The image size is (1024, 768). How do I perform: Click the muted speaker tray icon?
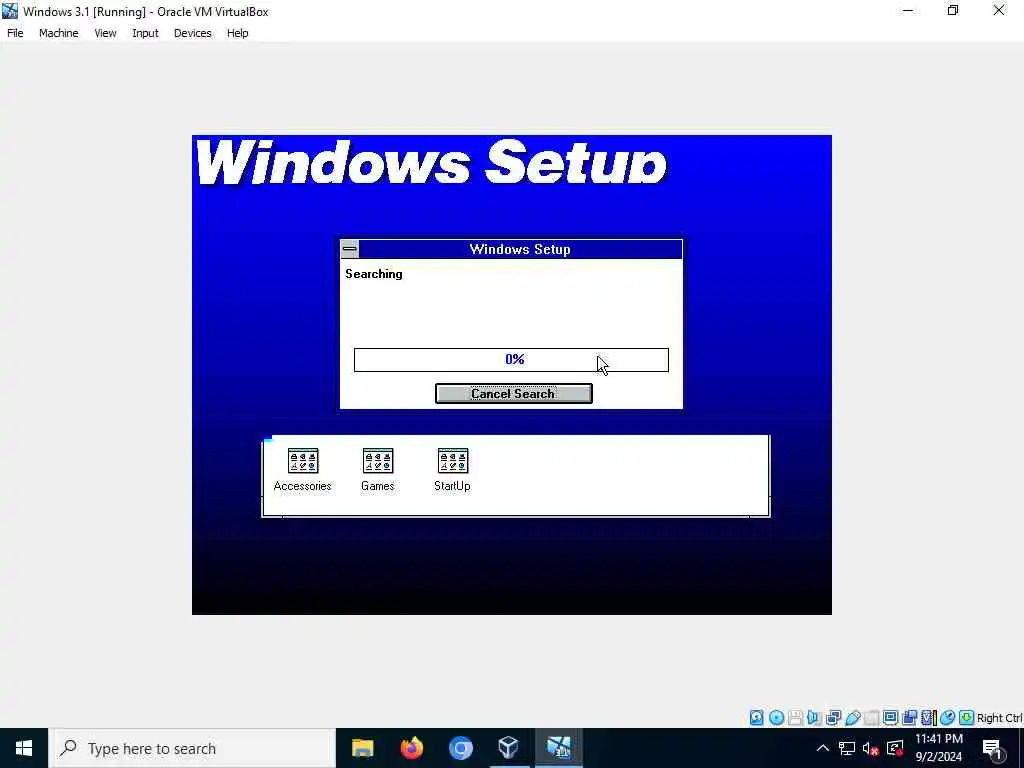point(871,748)
